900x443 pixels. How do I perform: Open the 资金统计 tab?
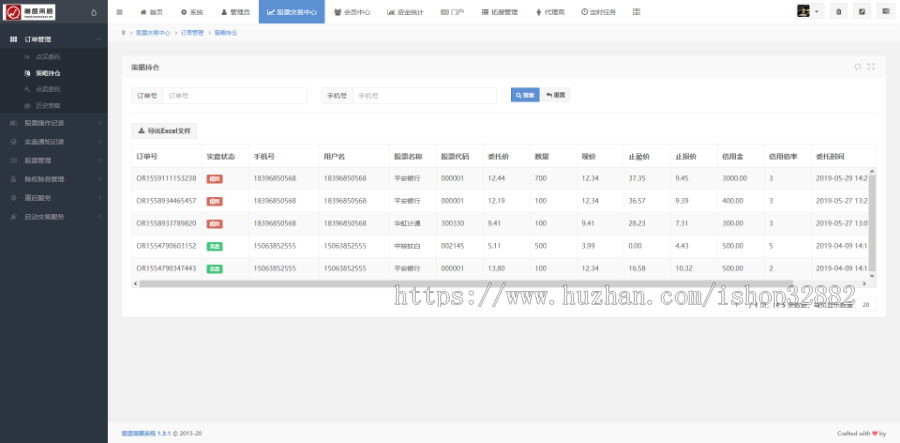point(405,12)
